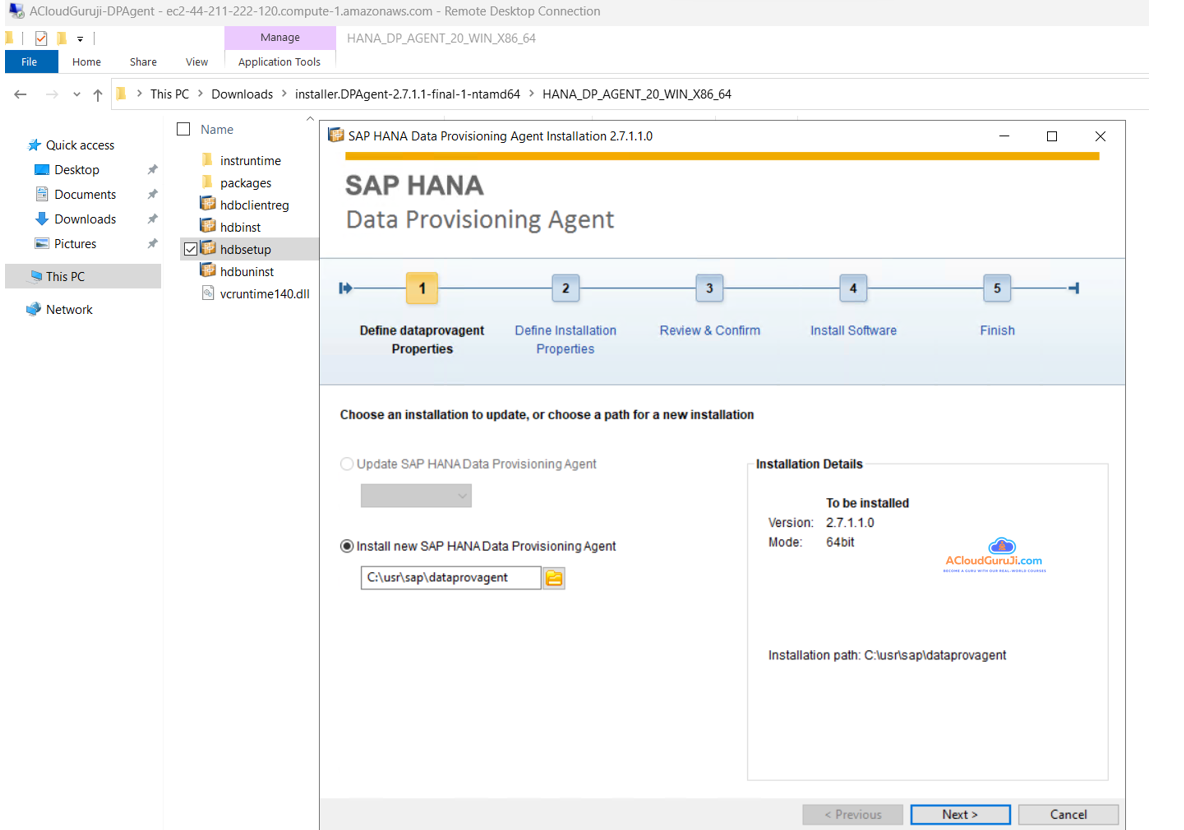Select the vcruntime140.dll file icon
This screenshot has width=1184, height=830.
[208, 294]
